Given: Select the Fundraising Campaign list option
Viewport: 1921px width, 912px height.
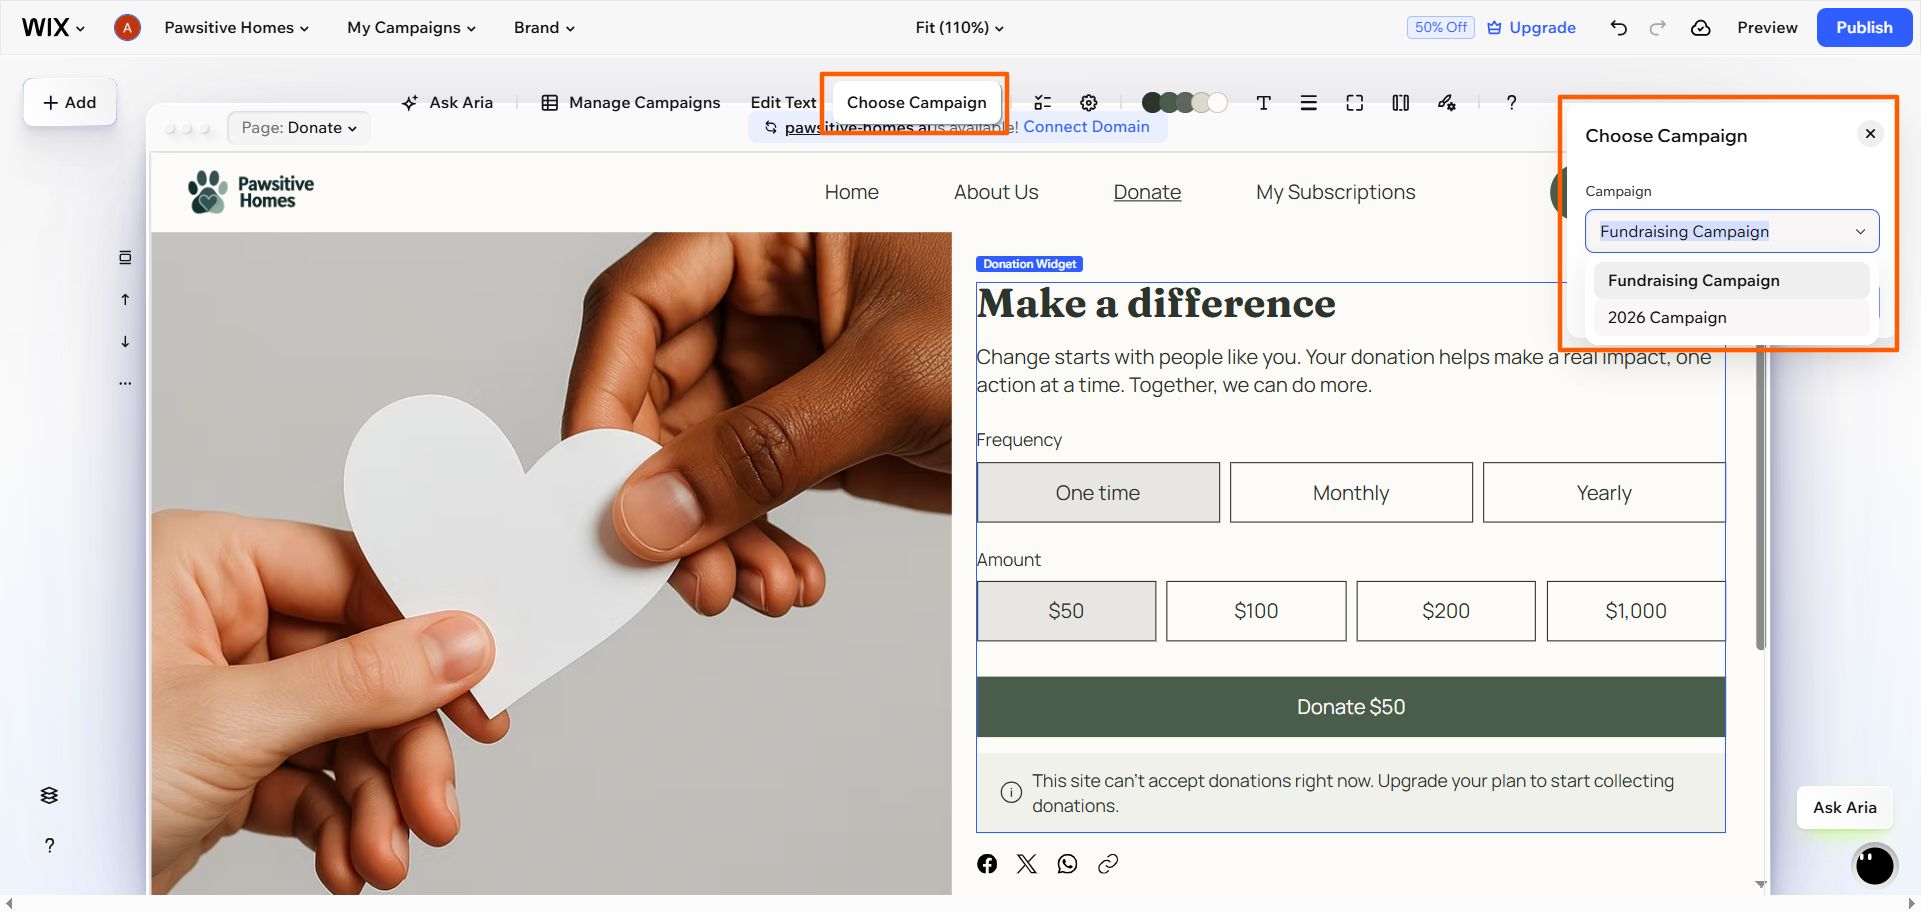Looking at the screenshot, I should tap(1732, 280).
